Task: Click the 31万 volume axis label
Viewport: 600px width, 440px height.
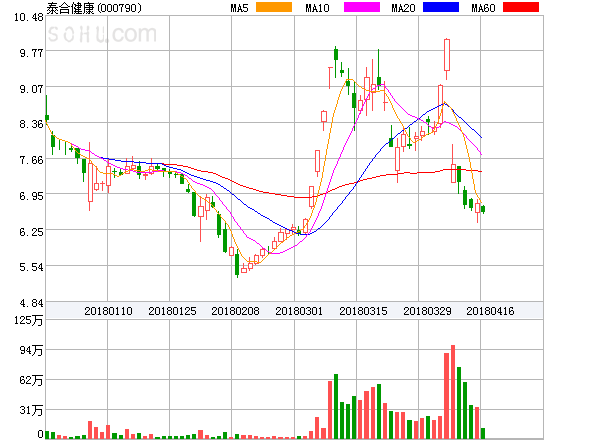Action: click(x=31, y=411)
